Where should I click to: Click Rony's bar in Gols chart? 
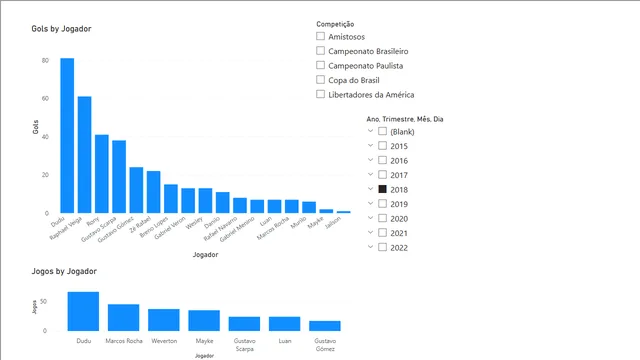click(102, 174)
